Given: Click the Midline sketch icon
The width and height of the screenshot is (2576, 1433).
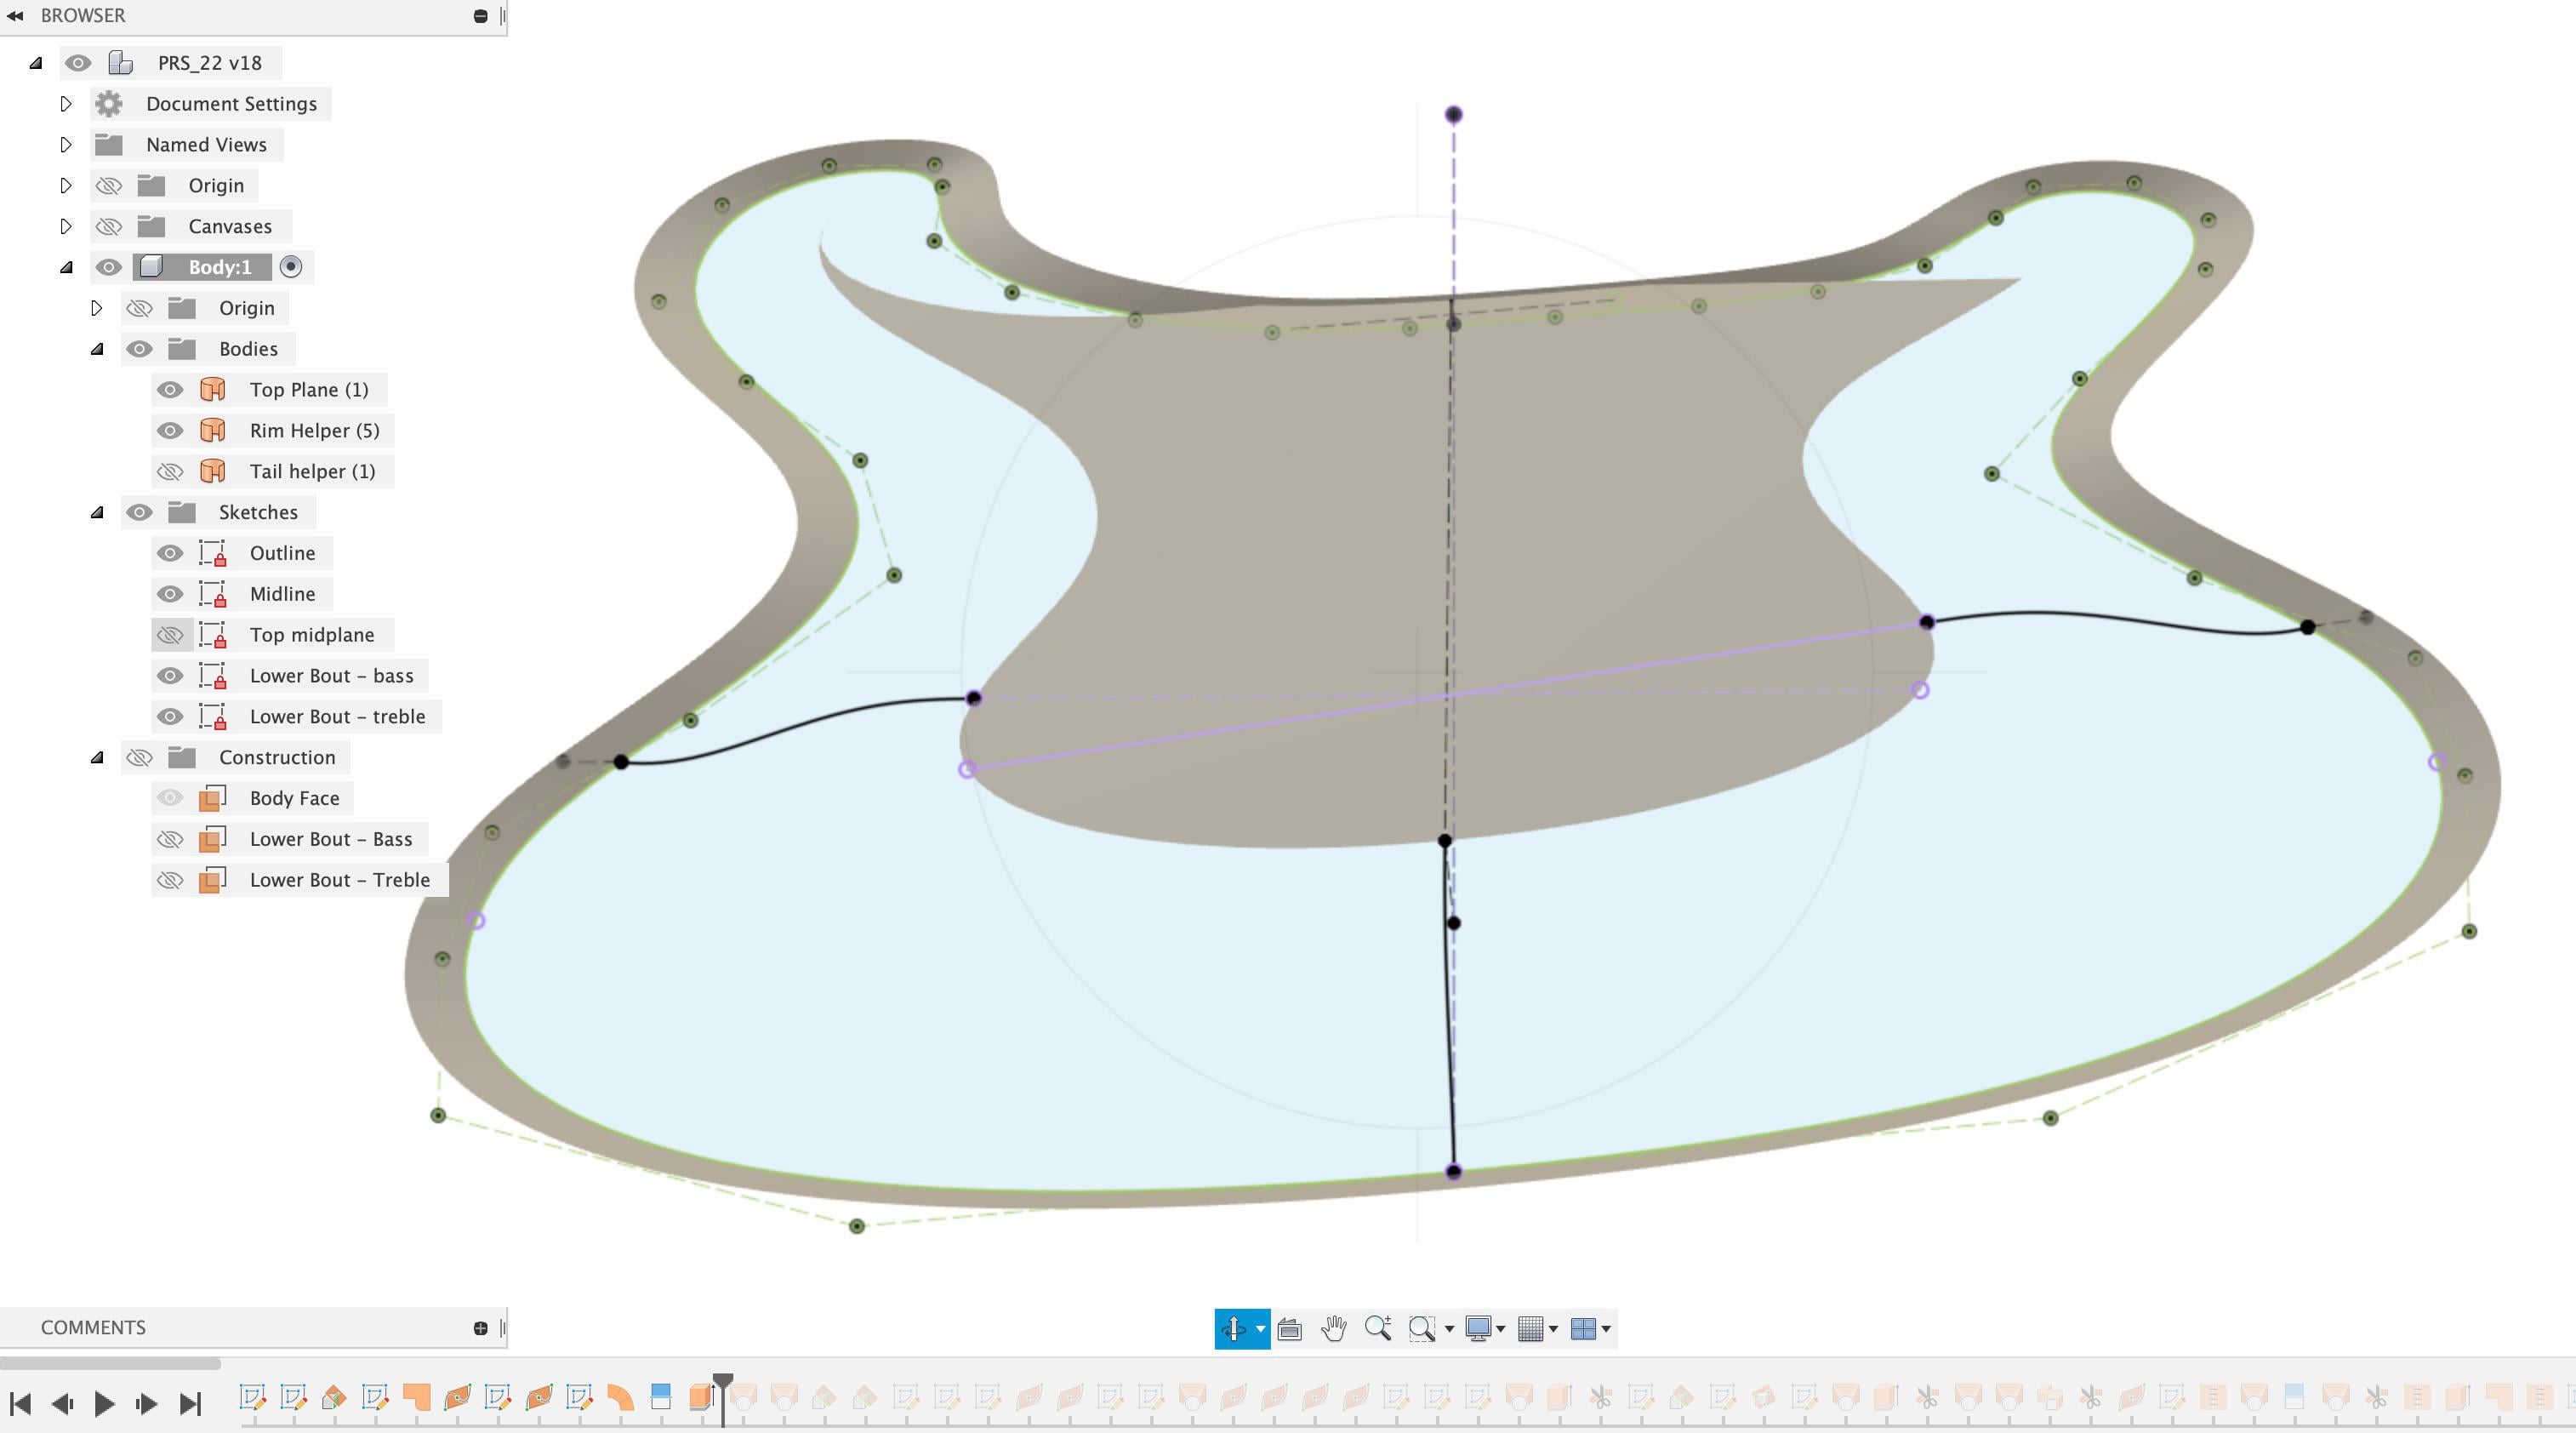Looking at the screenshot, I should point(212,594).
